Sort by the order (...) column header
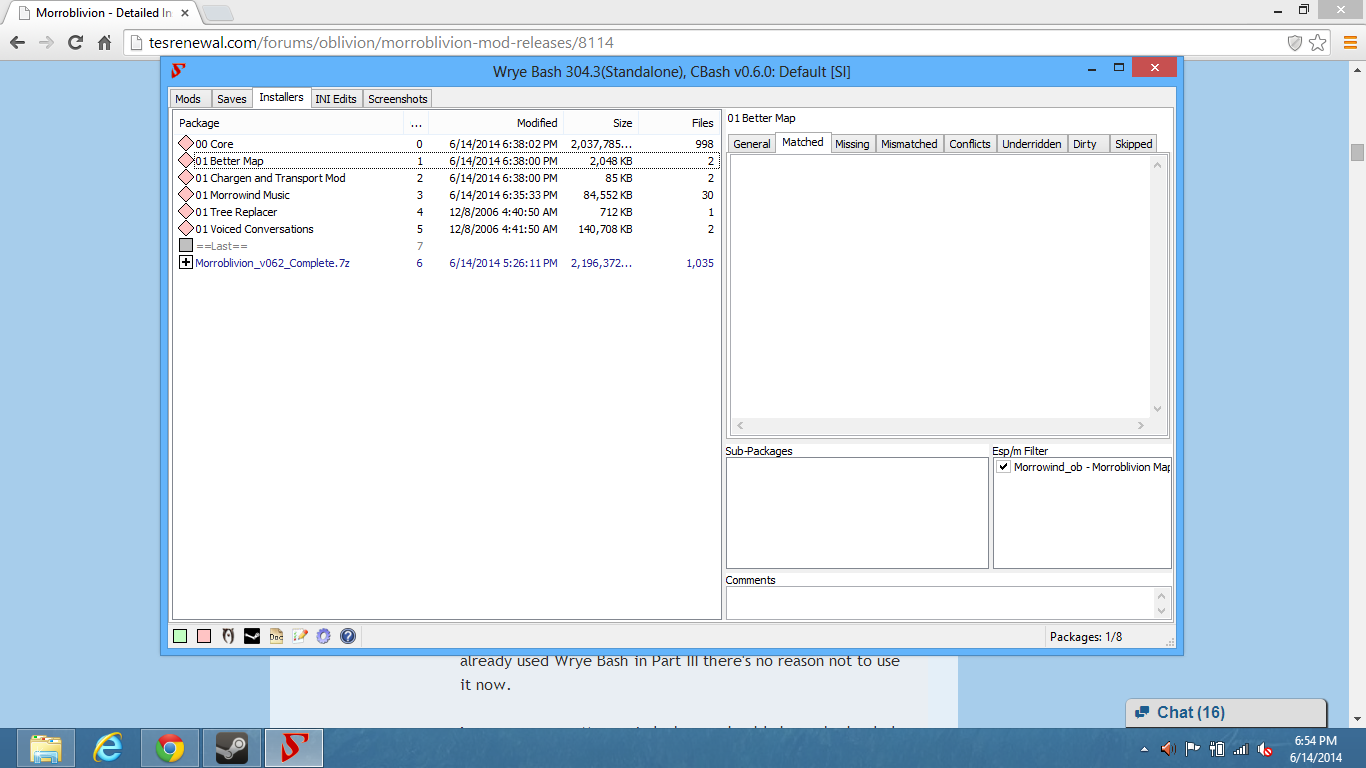 pos(416,123)
